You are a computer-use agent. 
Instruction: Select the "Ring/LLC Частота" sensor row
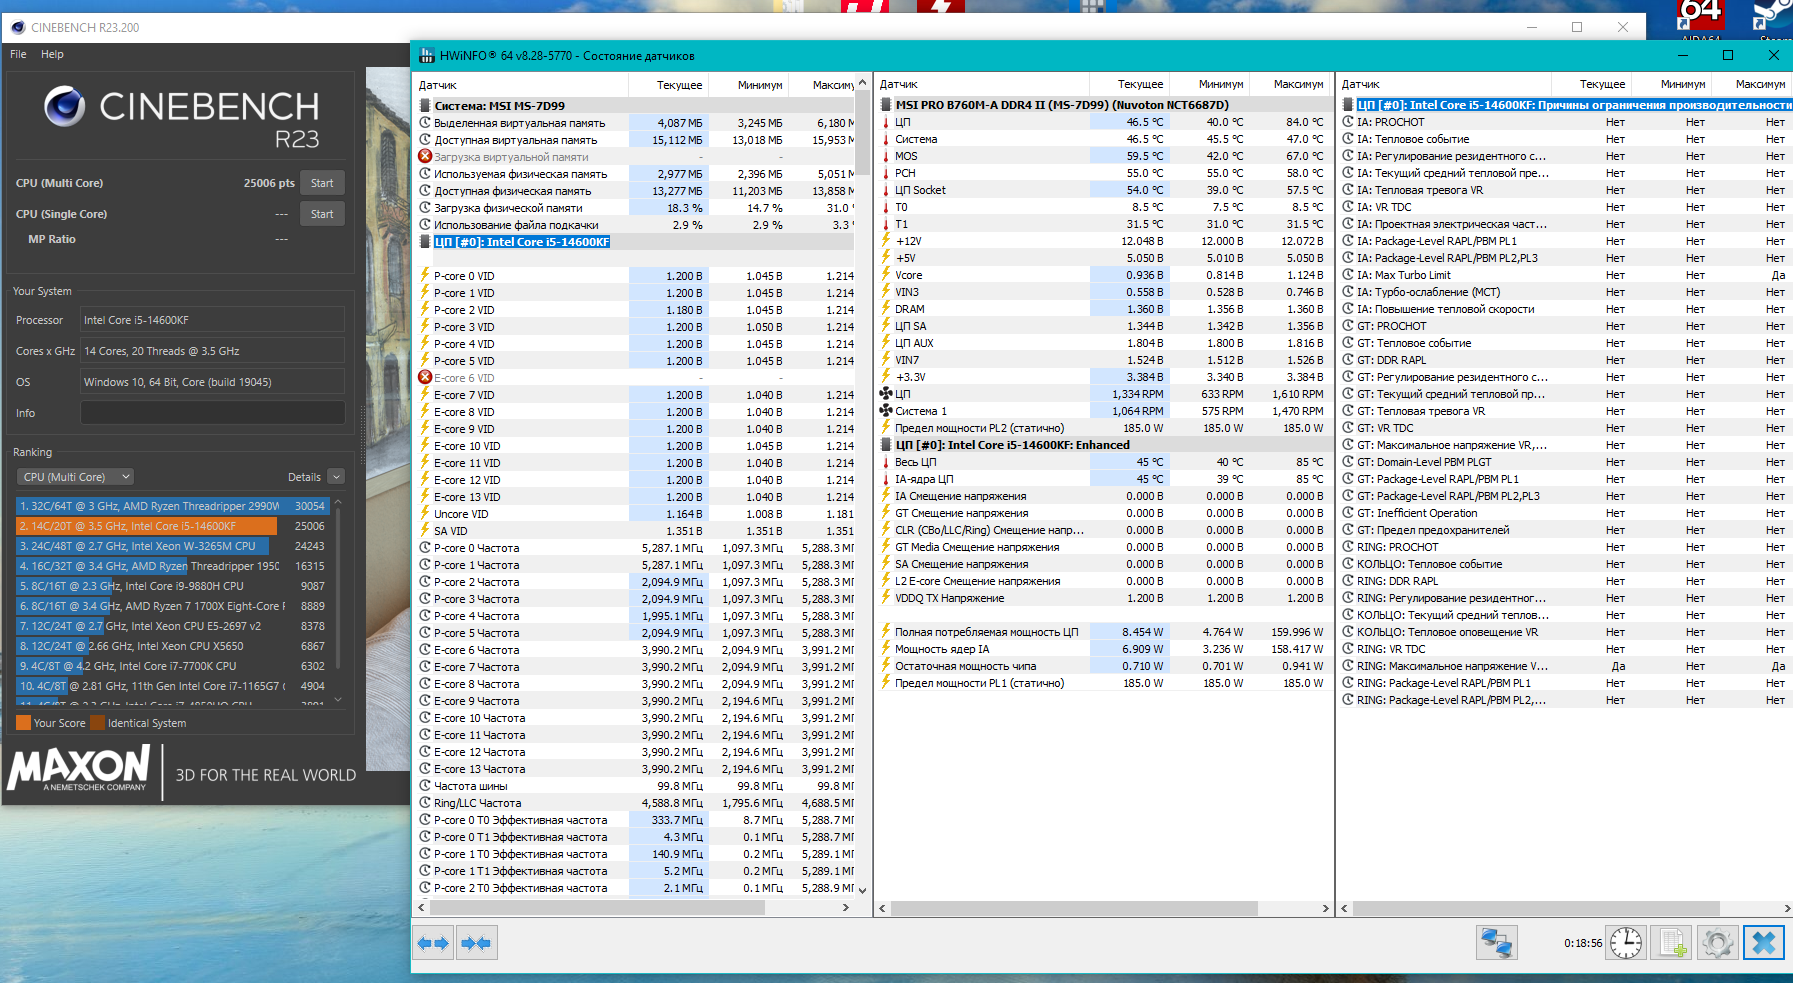pyautogui.click(x=636, y=803)
